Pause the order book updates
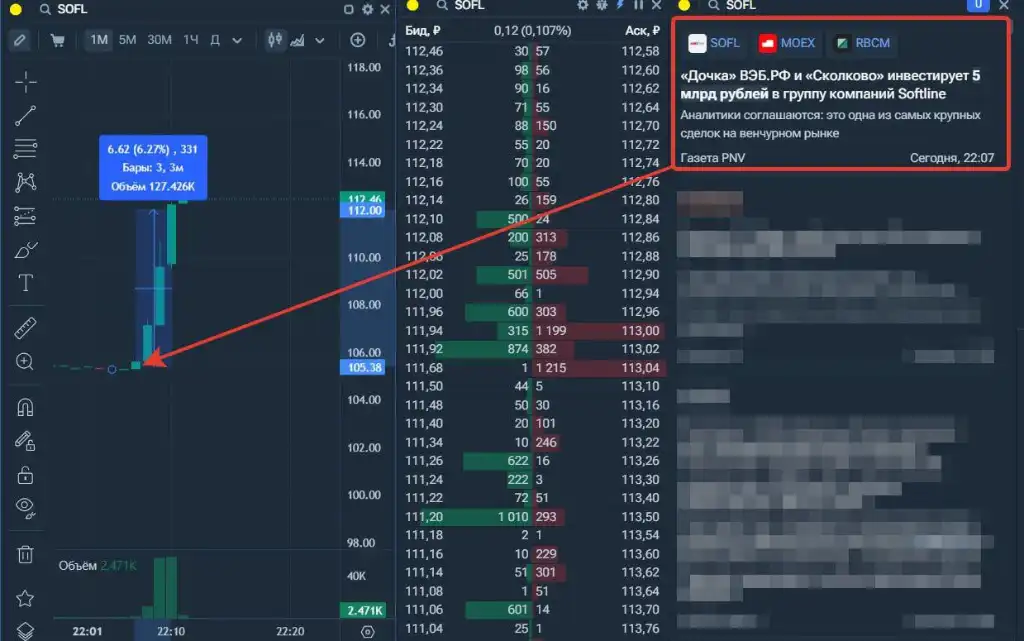This screenshot has height=641, width=1024. click(x=639, y=5)
